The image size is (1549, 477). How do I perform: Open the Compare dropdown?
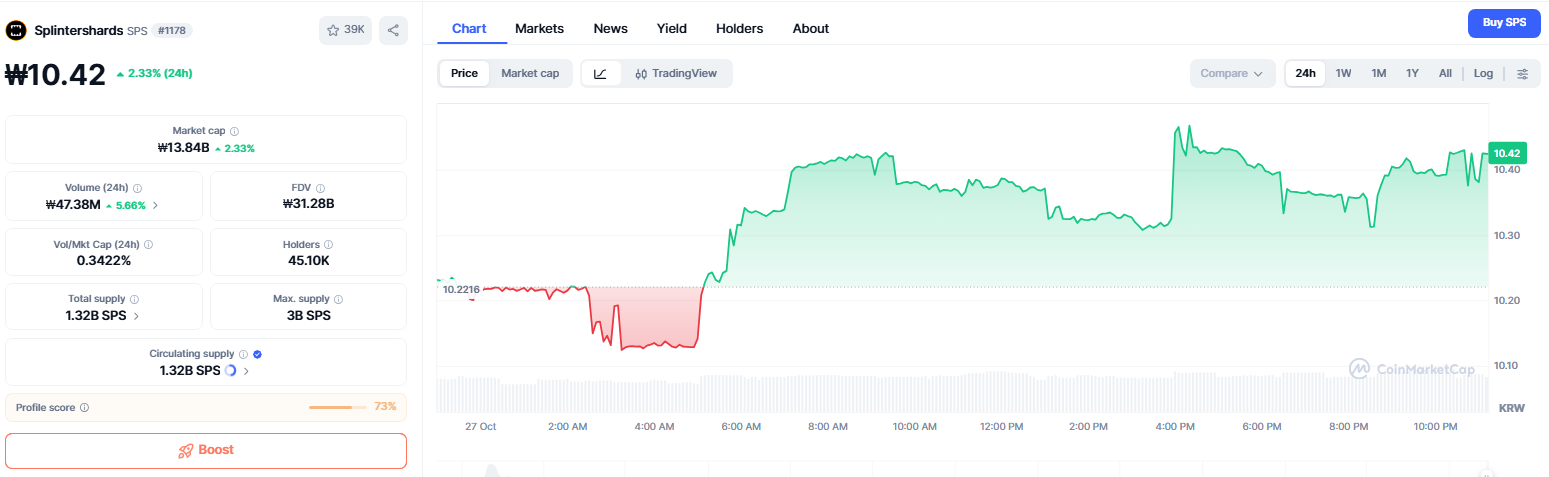1232,73
